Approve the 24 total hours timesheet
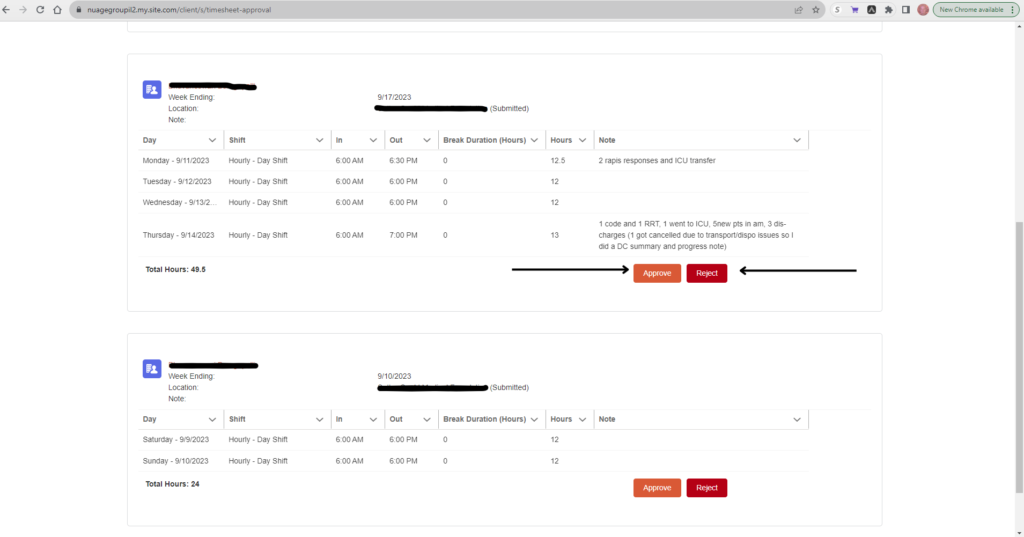The height and width of the screenshot is (537, 1024). coord(657,488)
